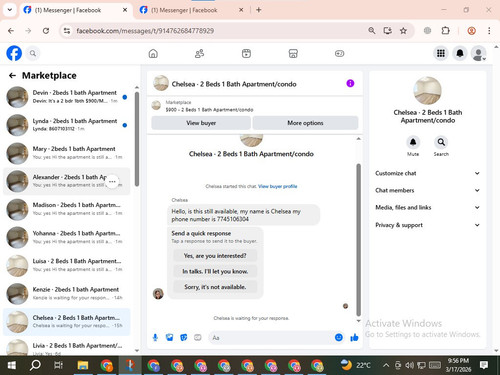This screenshot has height=375, width=500.
Task: Open the account profile avatar menu
Action: [479, 53]
